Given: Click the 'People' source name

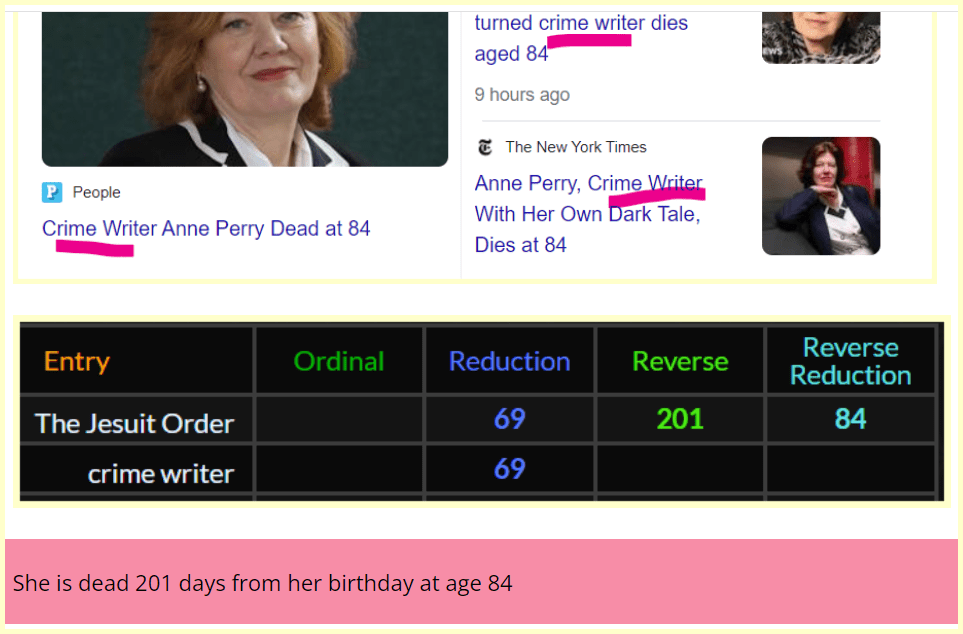Looking at the screenshot, I should point(97,192).
